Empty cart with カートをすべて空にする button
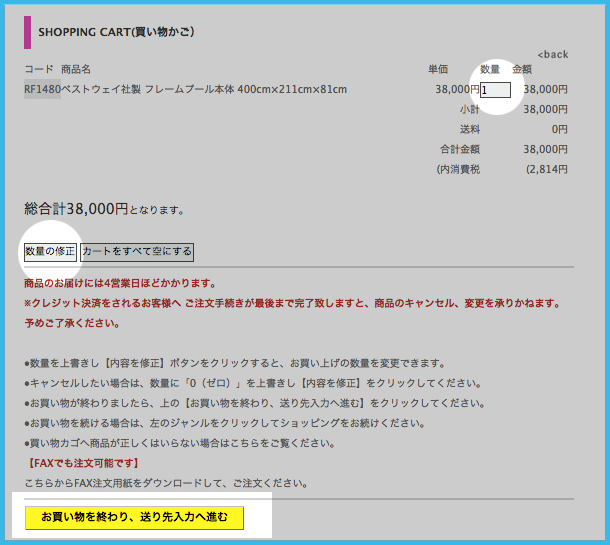Image resolution: width=610 pixels, height=545 pixels. click(x=137, y=252)
